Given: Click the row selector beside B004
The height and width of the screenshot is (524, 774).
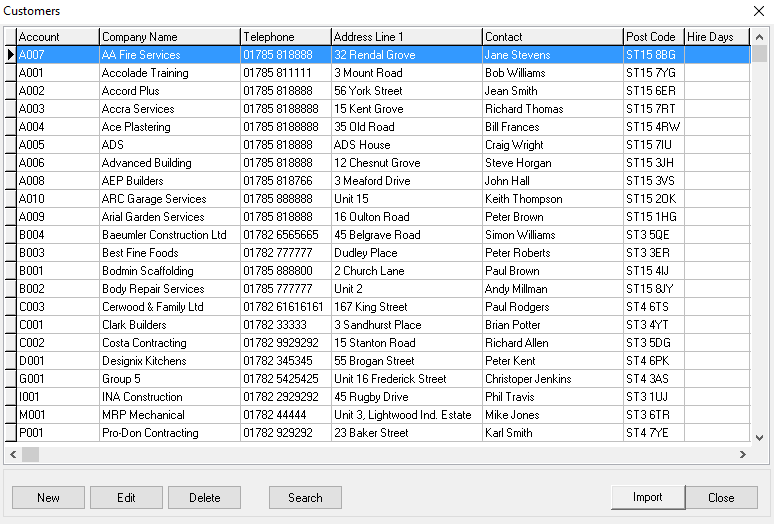Looking at the screenshot, I should pyautogui.click(x=10, y=235).
